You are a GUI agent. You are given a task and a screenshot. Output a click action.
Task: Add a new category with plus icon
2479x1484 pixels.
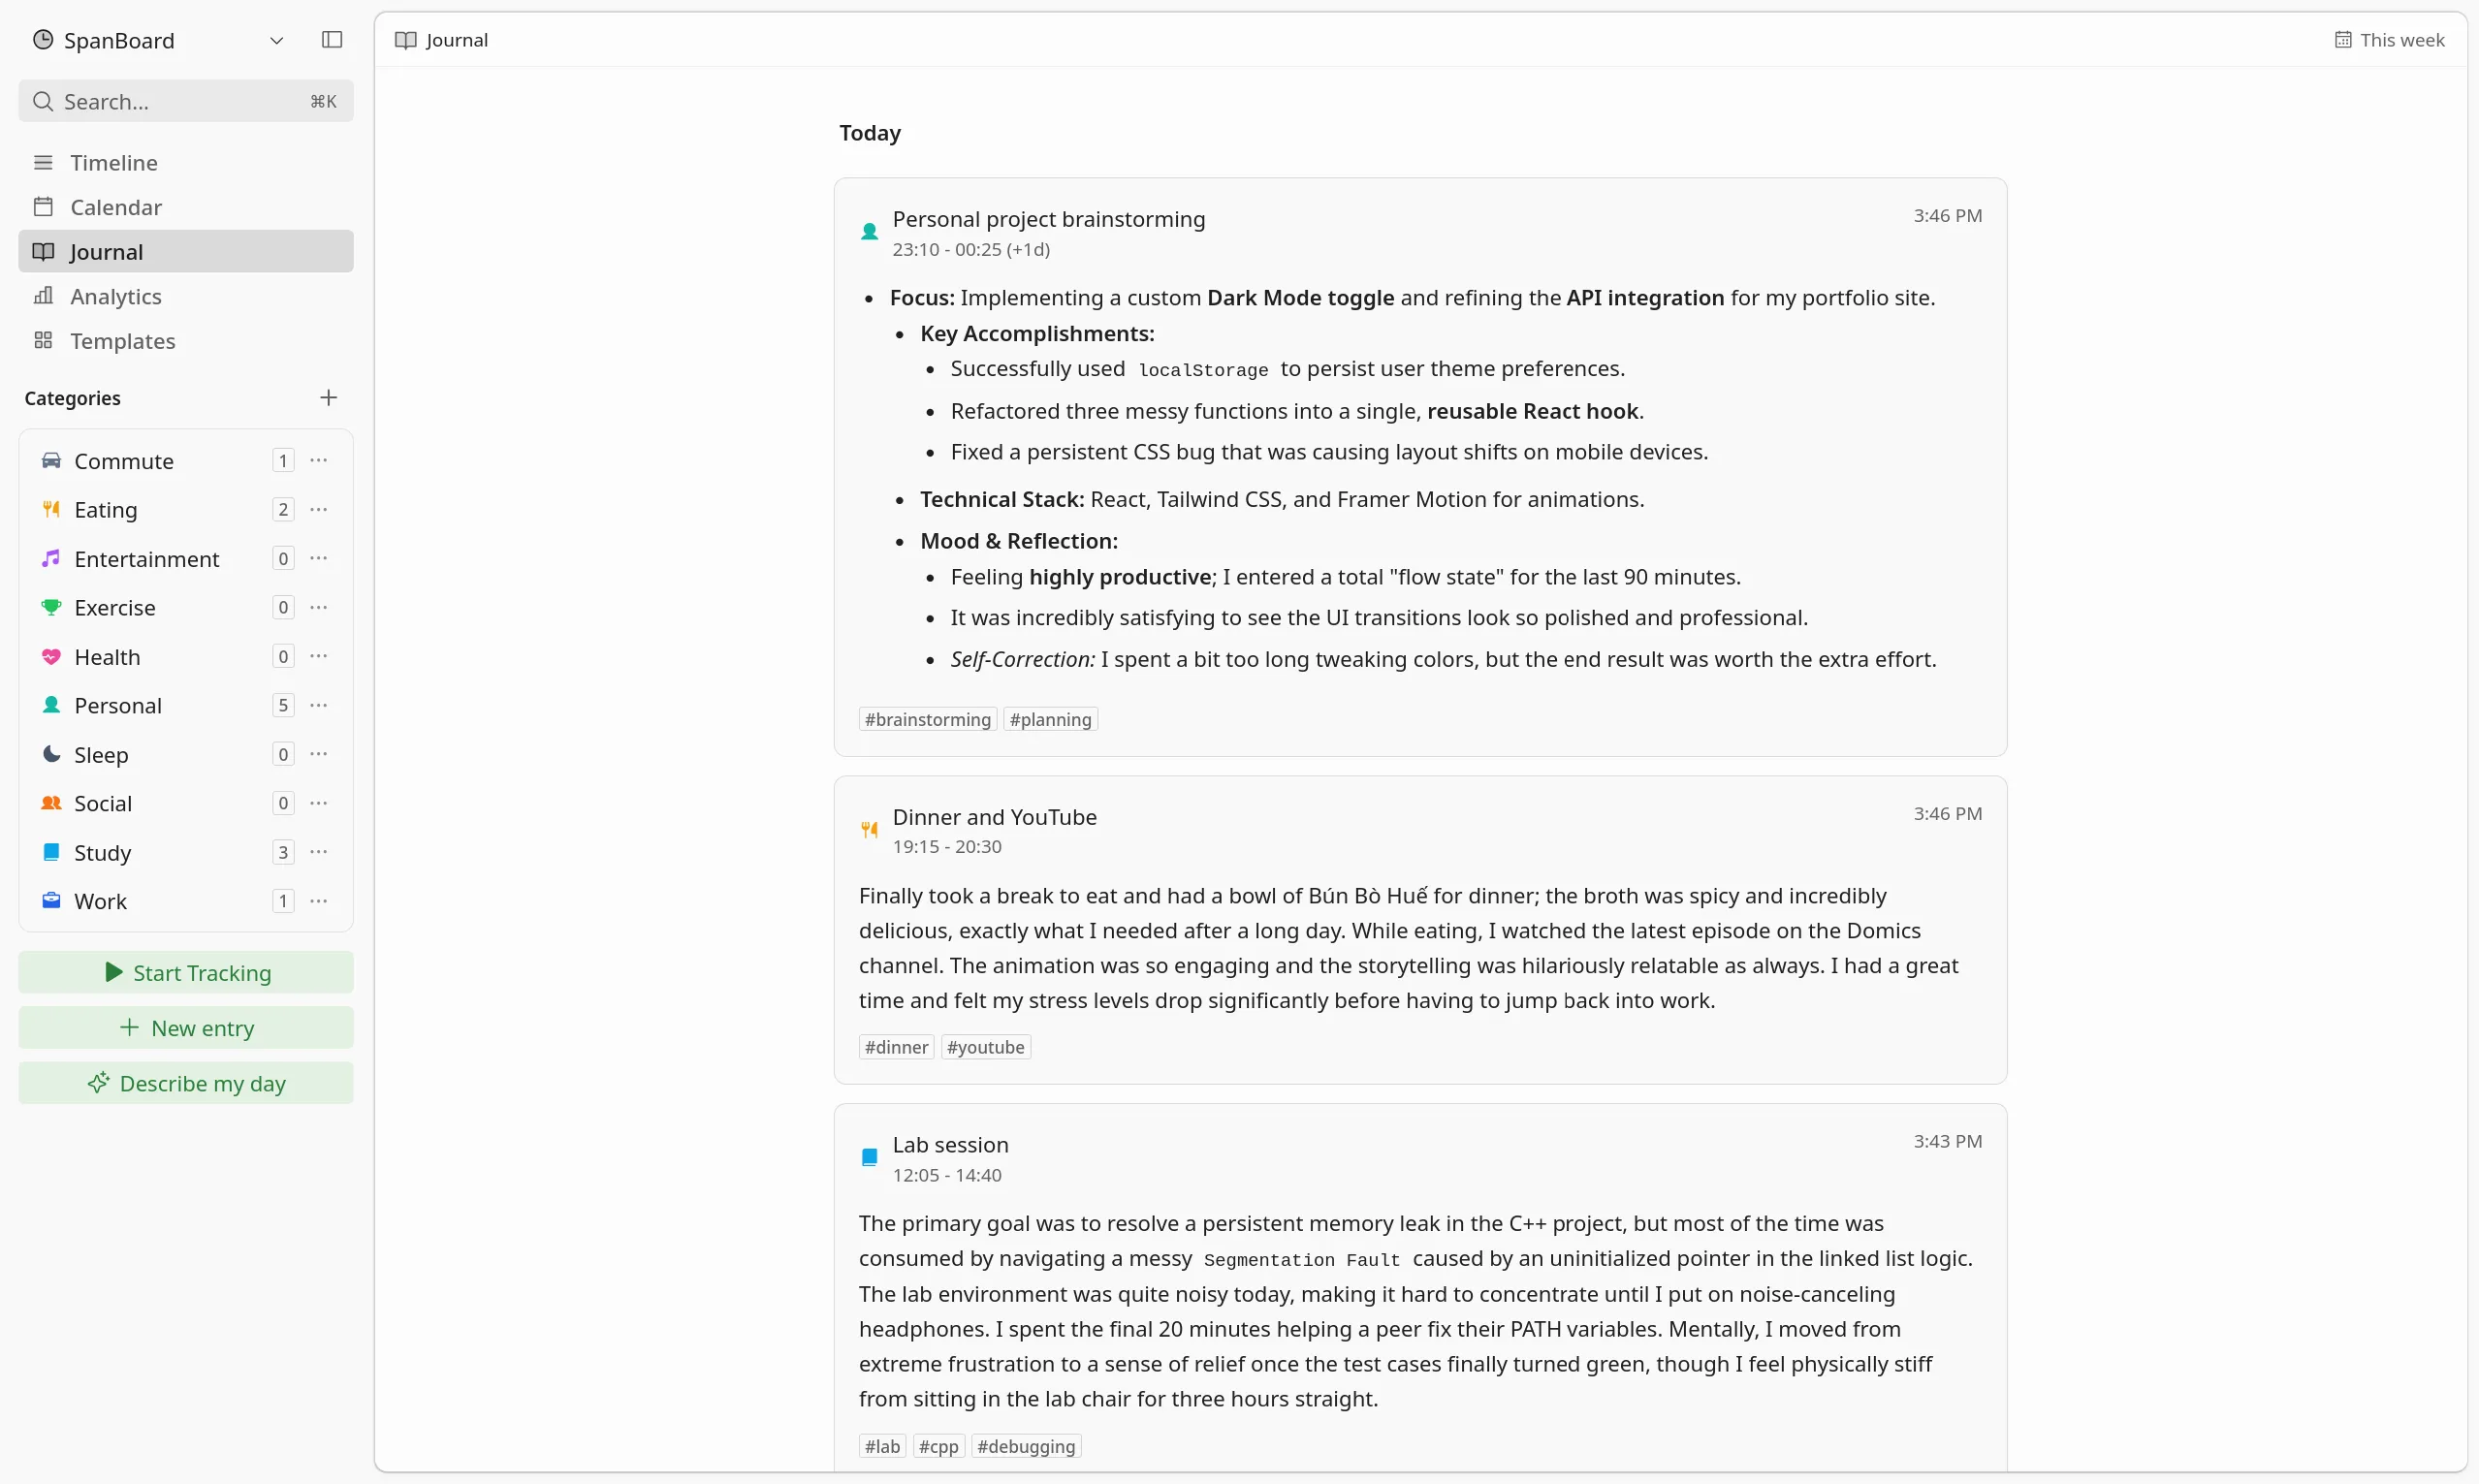[328, 398]
